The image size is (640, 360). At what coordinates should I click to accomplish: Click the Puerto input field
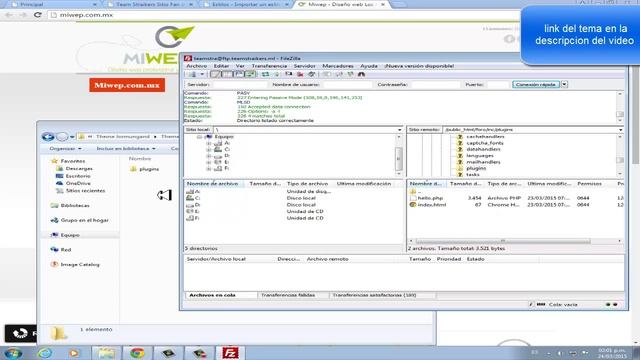click(498, 84)
